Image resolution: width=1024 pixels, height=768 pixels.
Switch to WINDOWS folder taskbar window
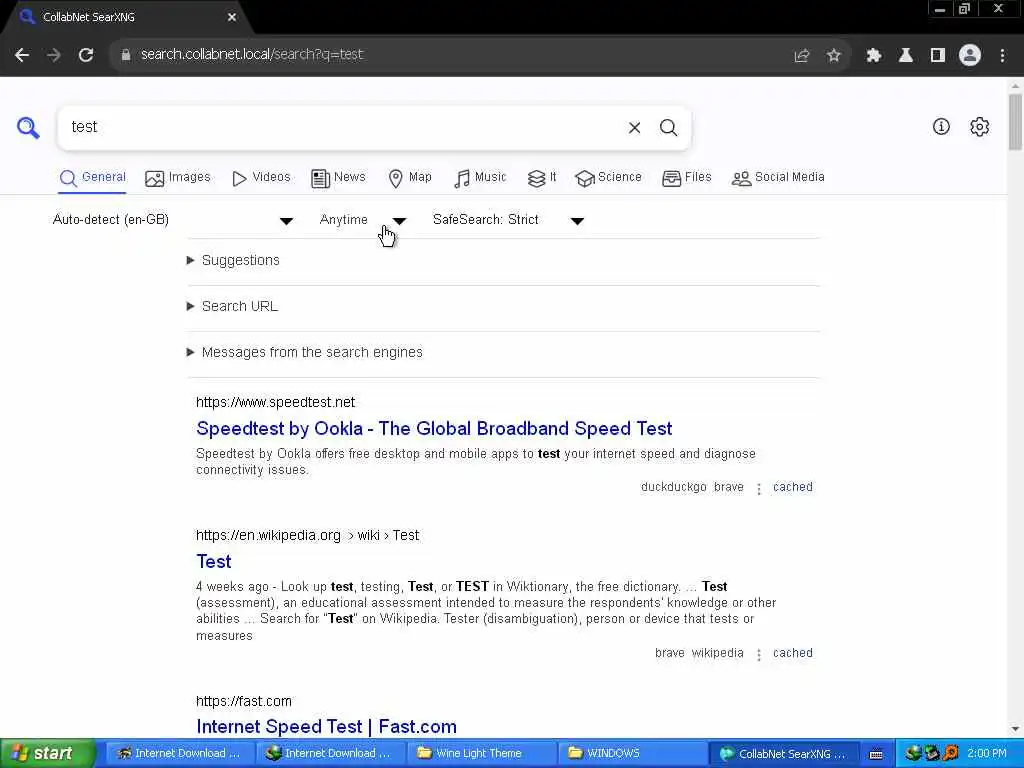pyautogui.click(x=632, y=754)
